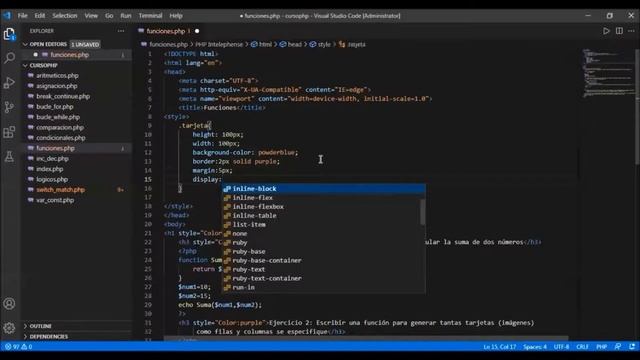Open asignacion.php in the explorer
640x360 pixels.
pos(77,86)
